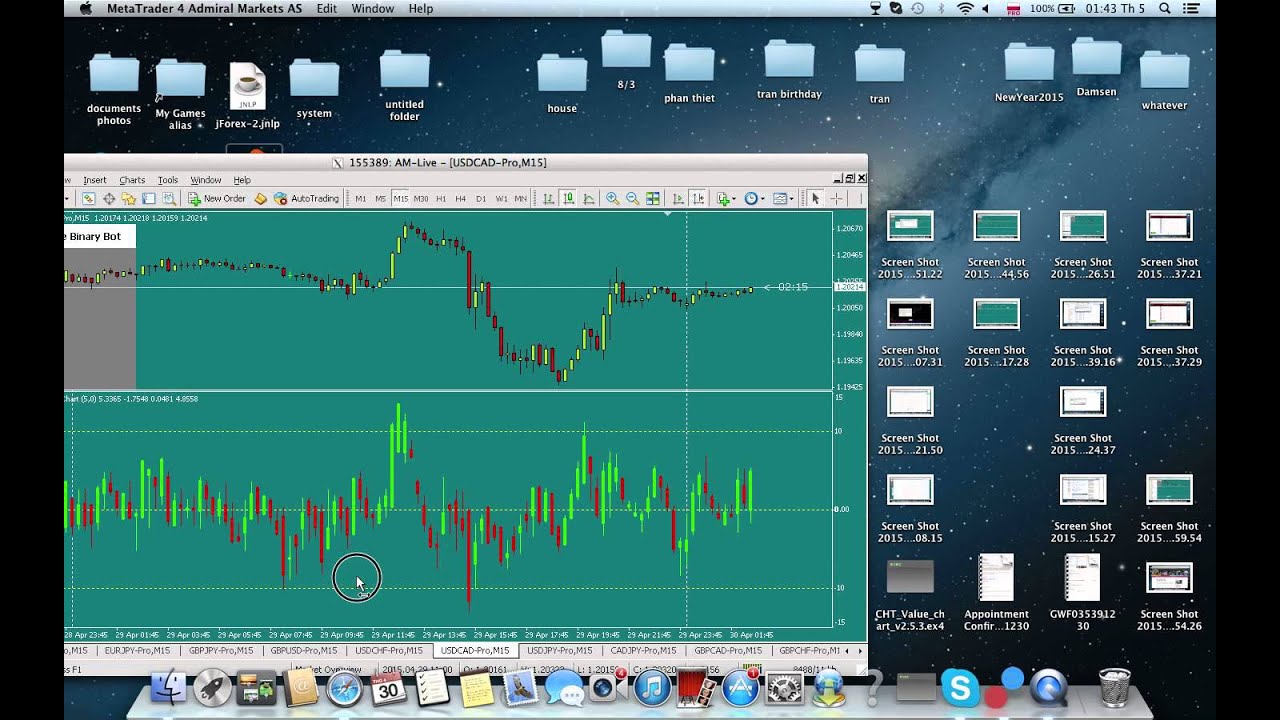
Task: Select the CHT_Value_chart_v2.5.3.ex4 file
Action: tap(910, 594)
